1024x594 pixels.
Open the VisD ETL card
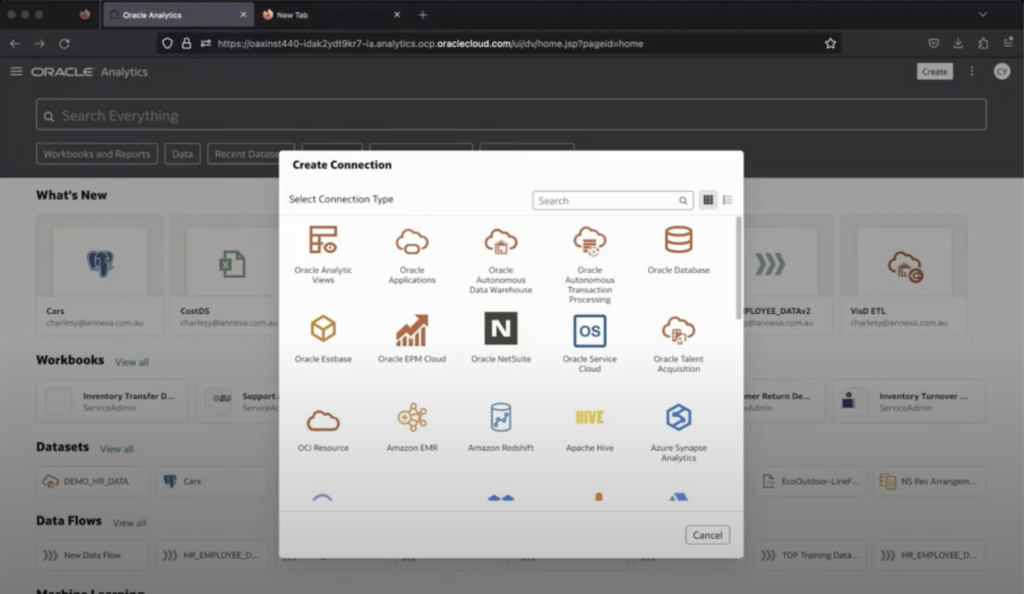click(903, 275)
